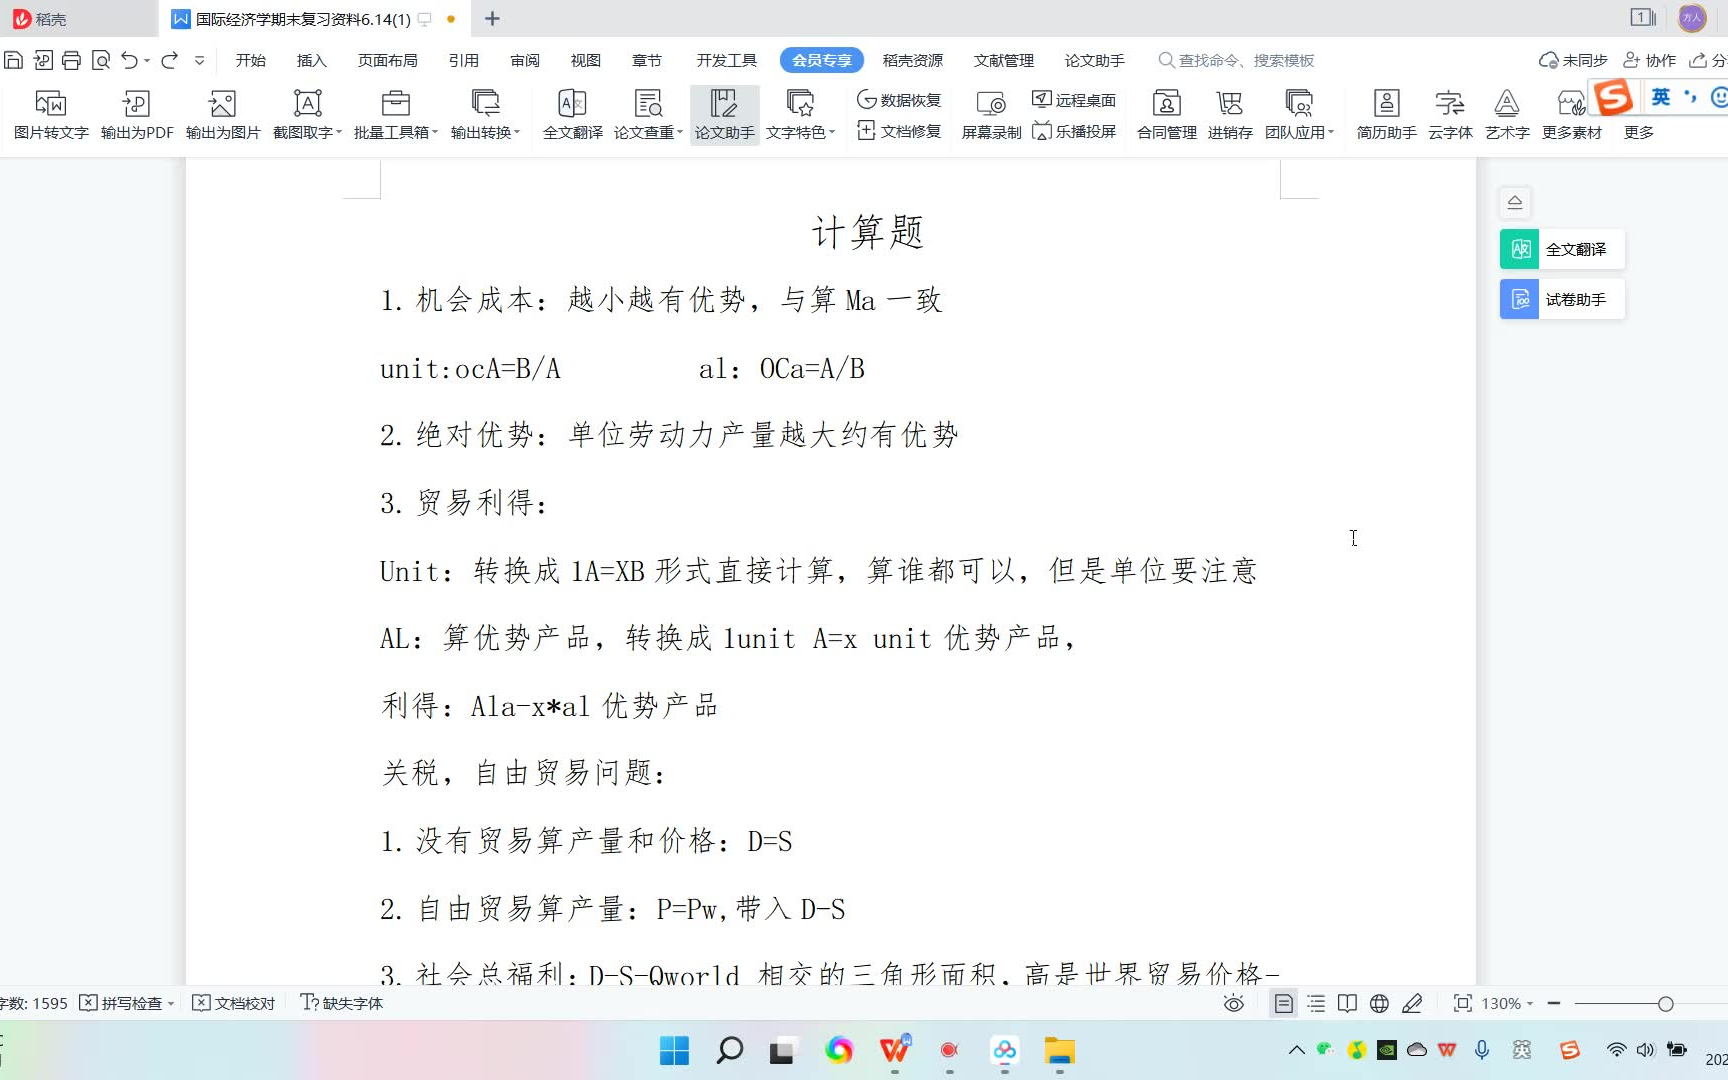Viewport: 1728px width, 1080px height.
Task: Open the 论文助手 ribbon tool
Action: [724, 115]
